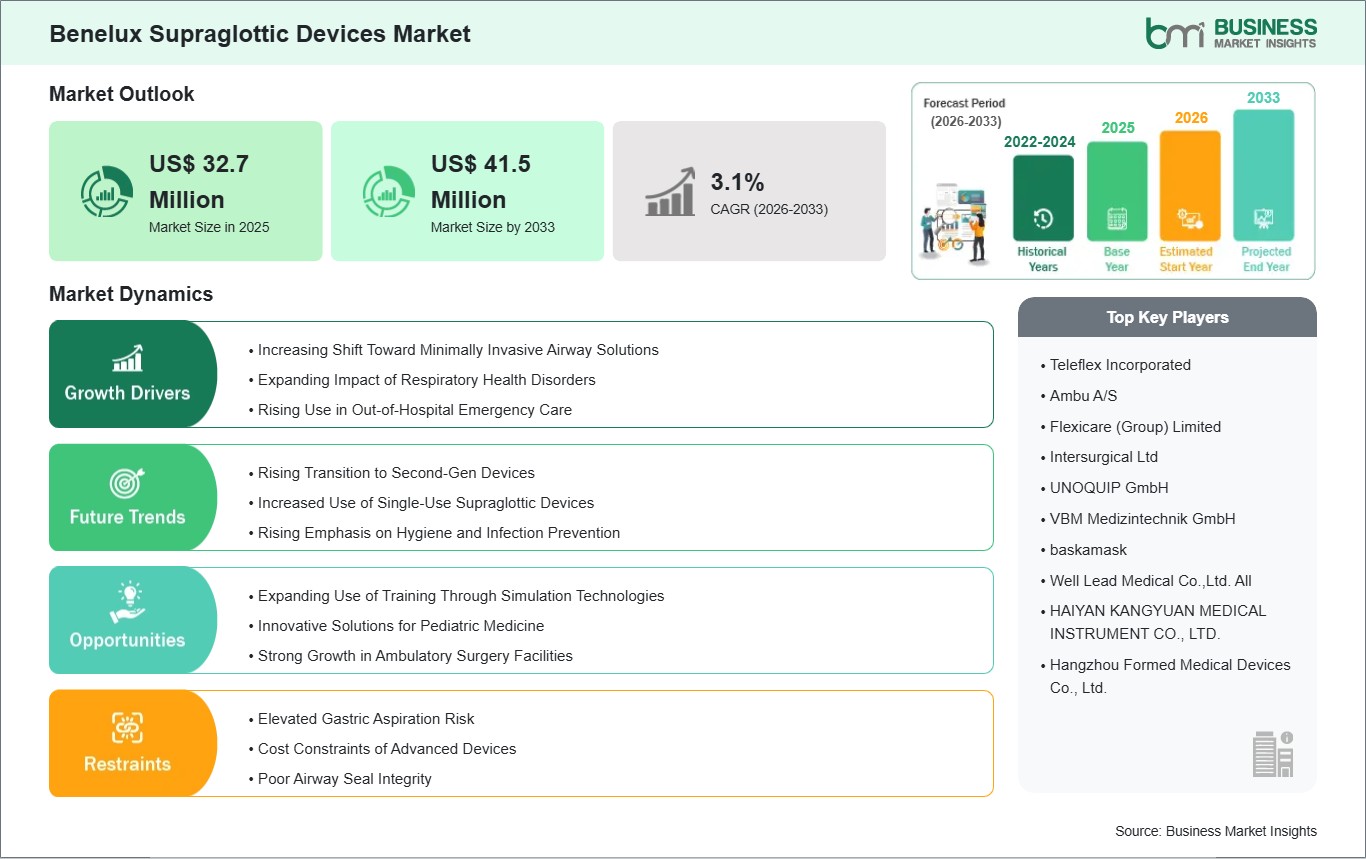
Task: Select the Opportunities label block
Action: [133, 620]
